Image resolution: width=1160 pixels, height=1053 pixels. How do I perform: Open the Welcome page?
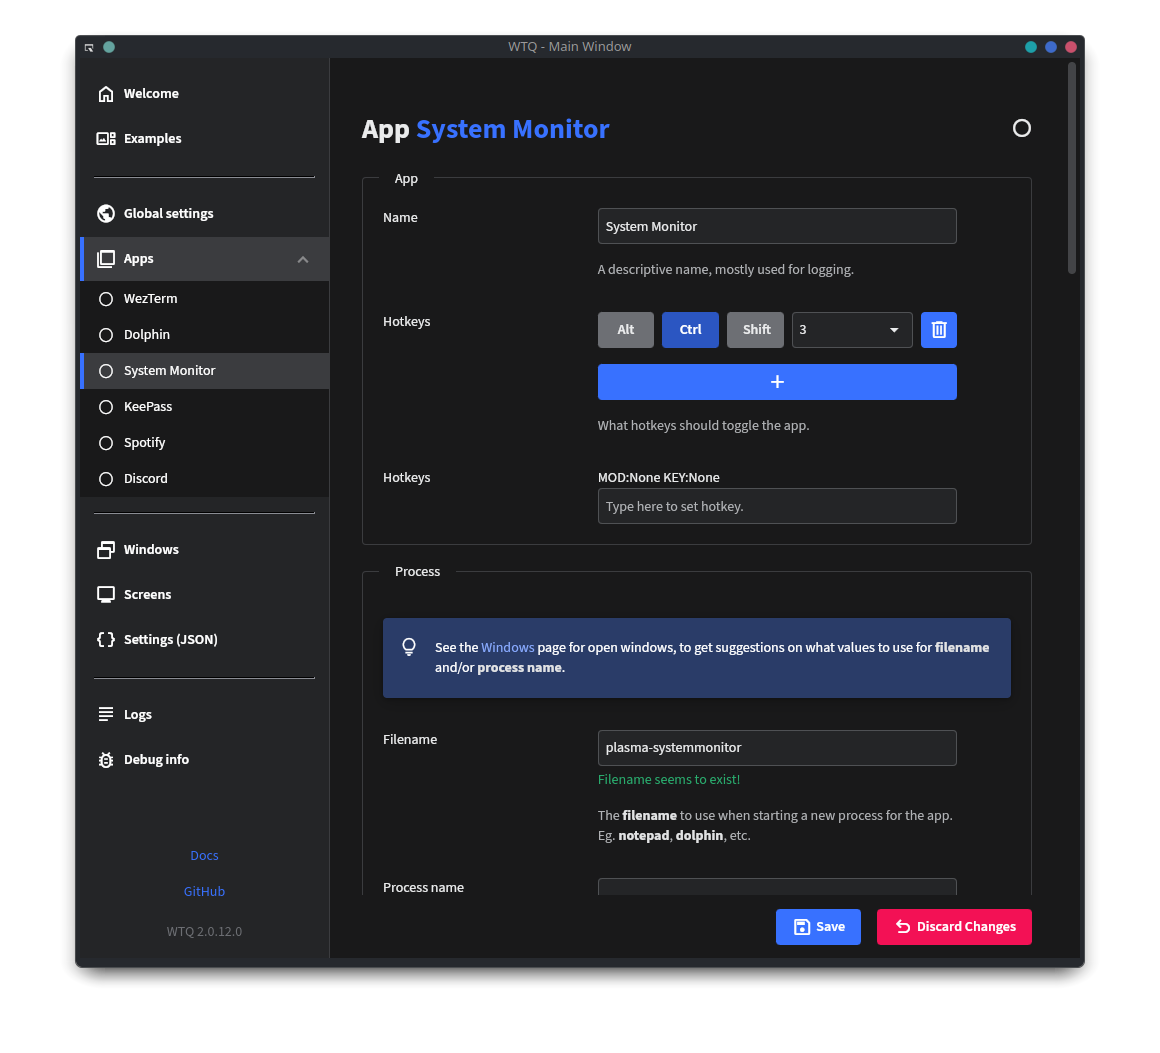pyautogui.click(x=205, y=94)
